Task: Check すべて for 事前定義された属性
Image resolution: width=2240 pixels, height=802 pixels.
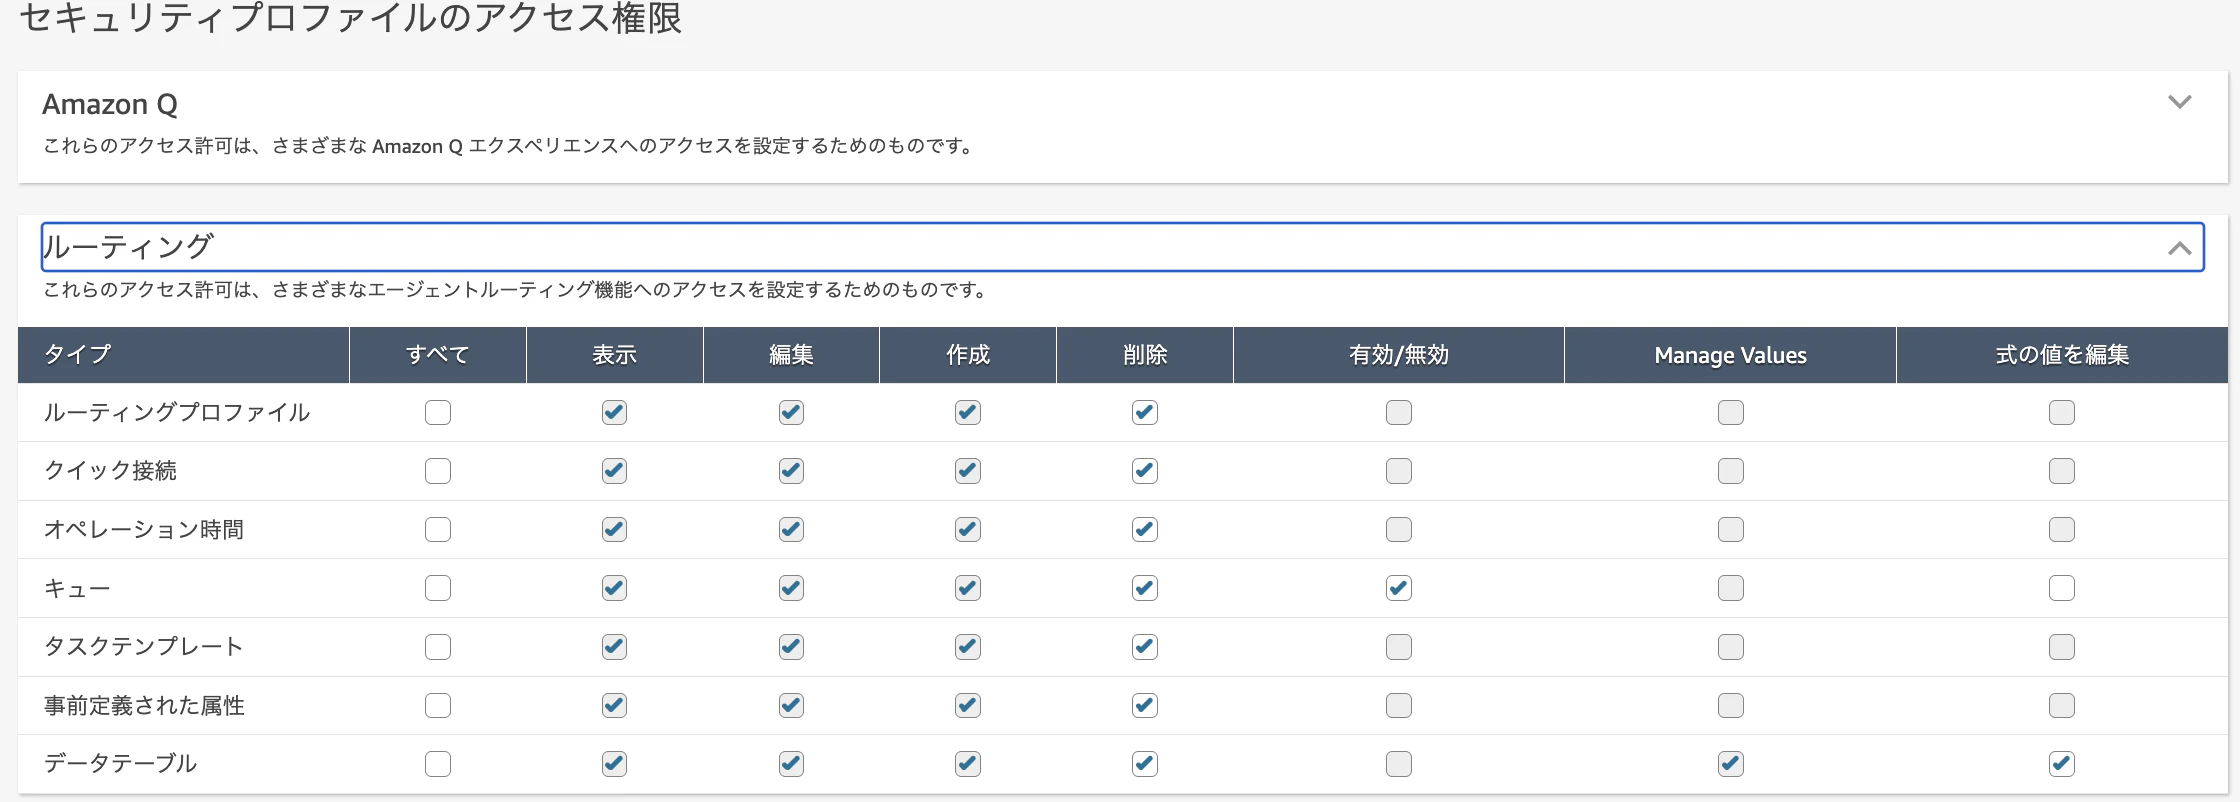Action: tap(438, 705)
